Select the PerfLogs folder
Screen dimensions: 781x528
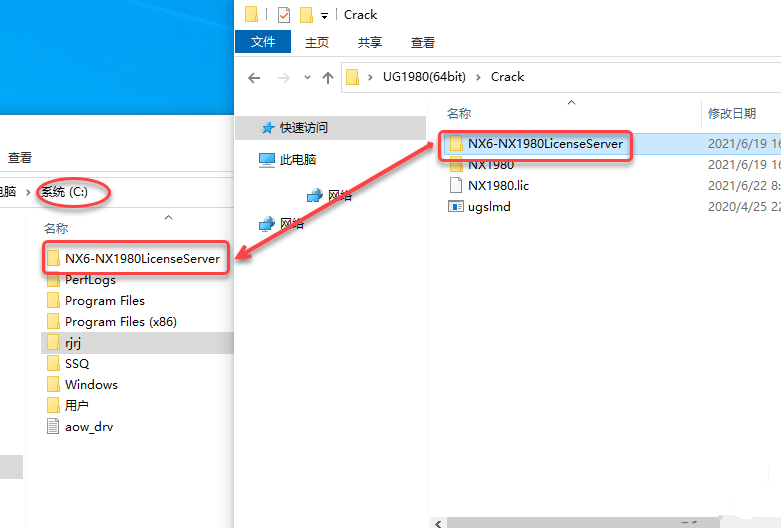point(90,280)
